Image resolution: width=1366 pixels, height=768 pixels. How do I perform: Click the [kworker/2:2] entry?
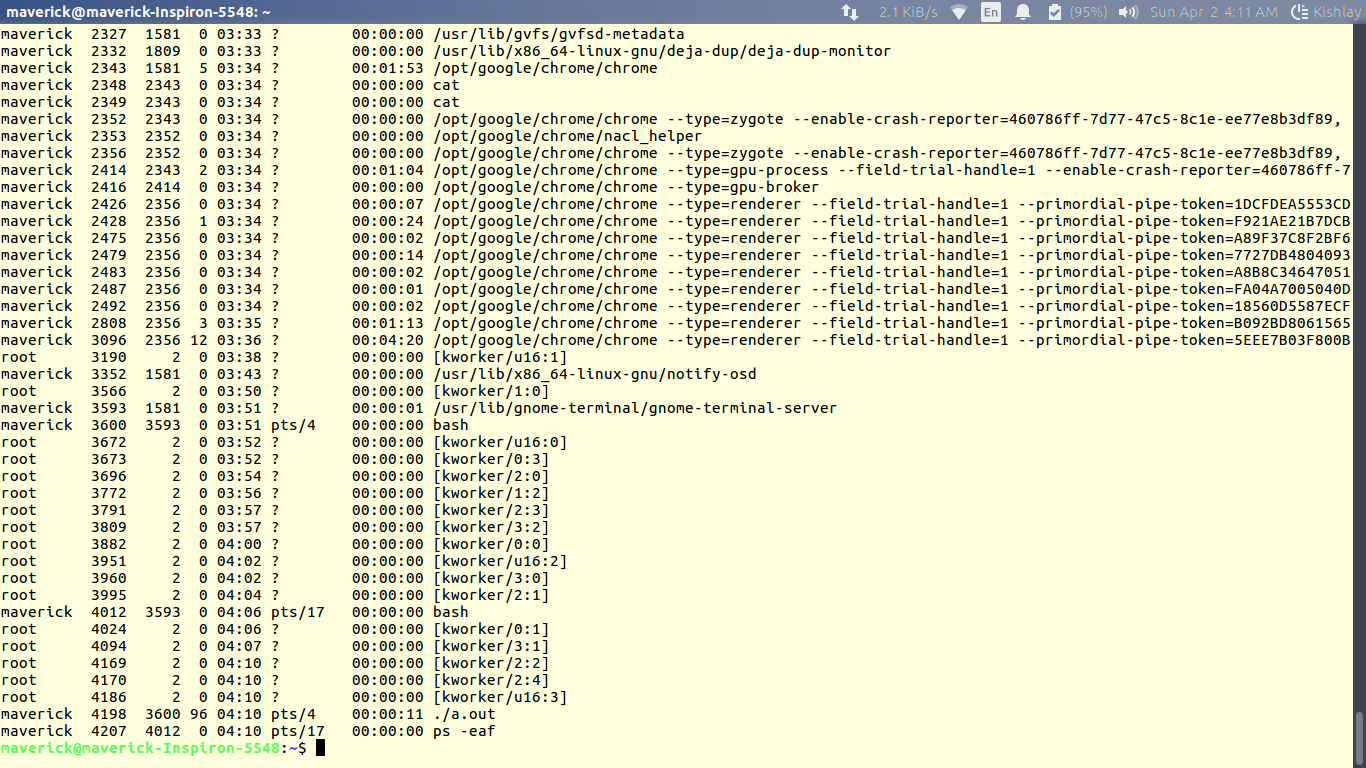coord(491,663)
